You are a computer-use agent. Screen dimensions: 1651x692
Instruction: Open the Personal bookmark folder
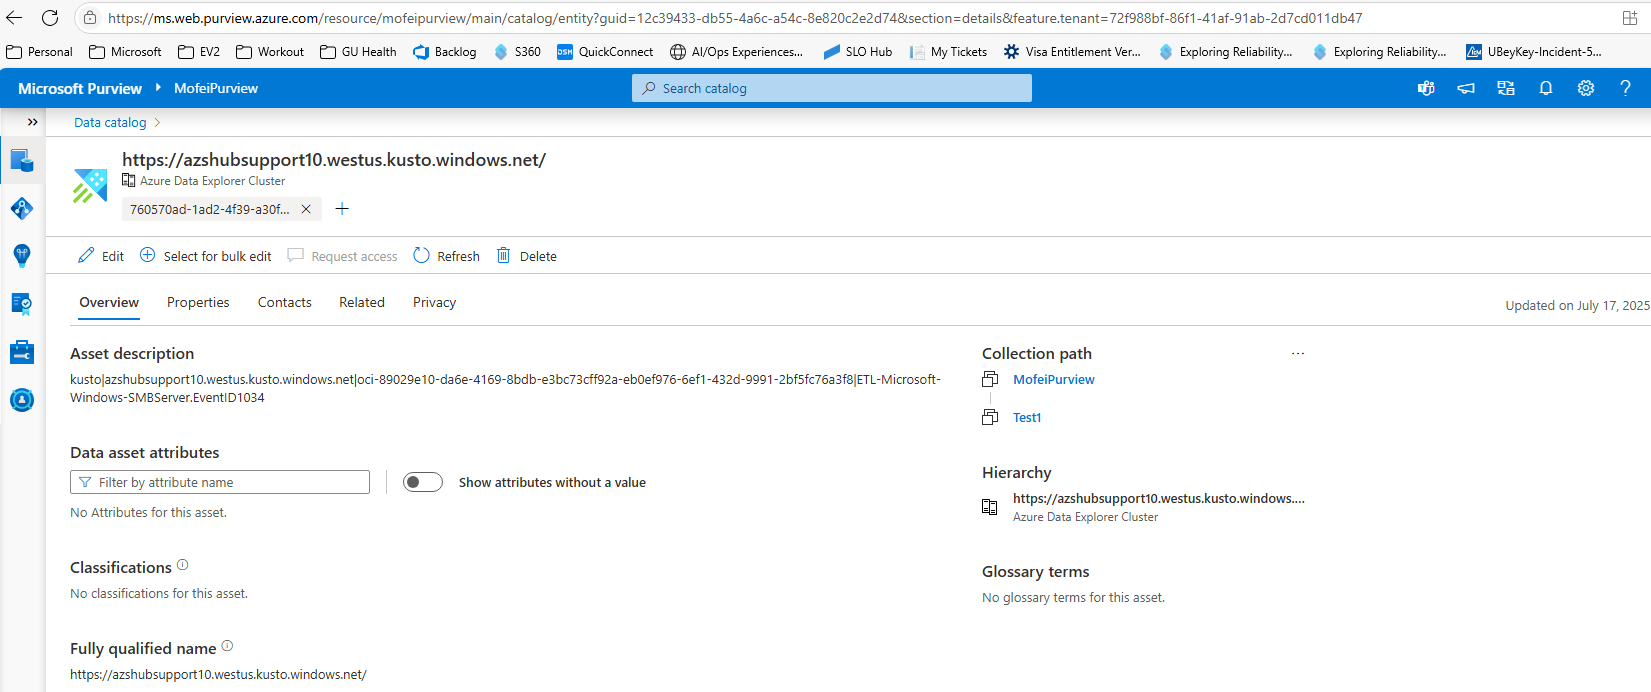click(40, 52)
